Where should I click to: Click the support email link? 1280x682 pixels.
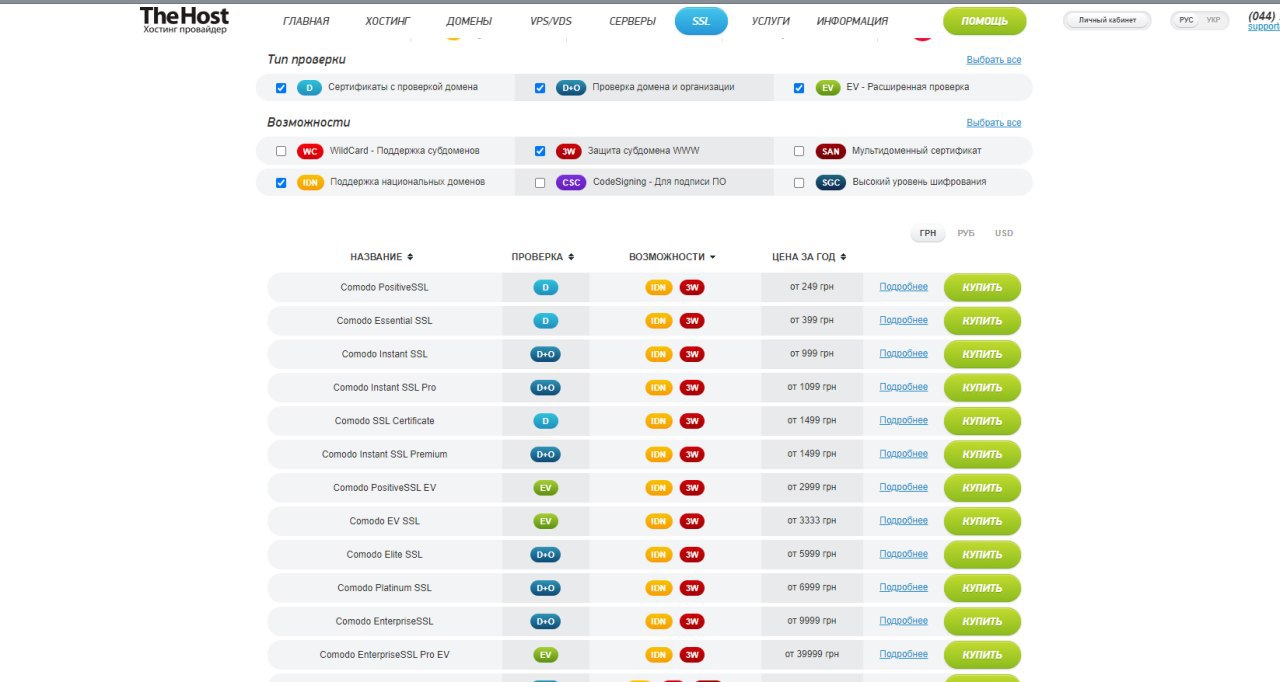(x=1263, y=27)
